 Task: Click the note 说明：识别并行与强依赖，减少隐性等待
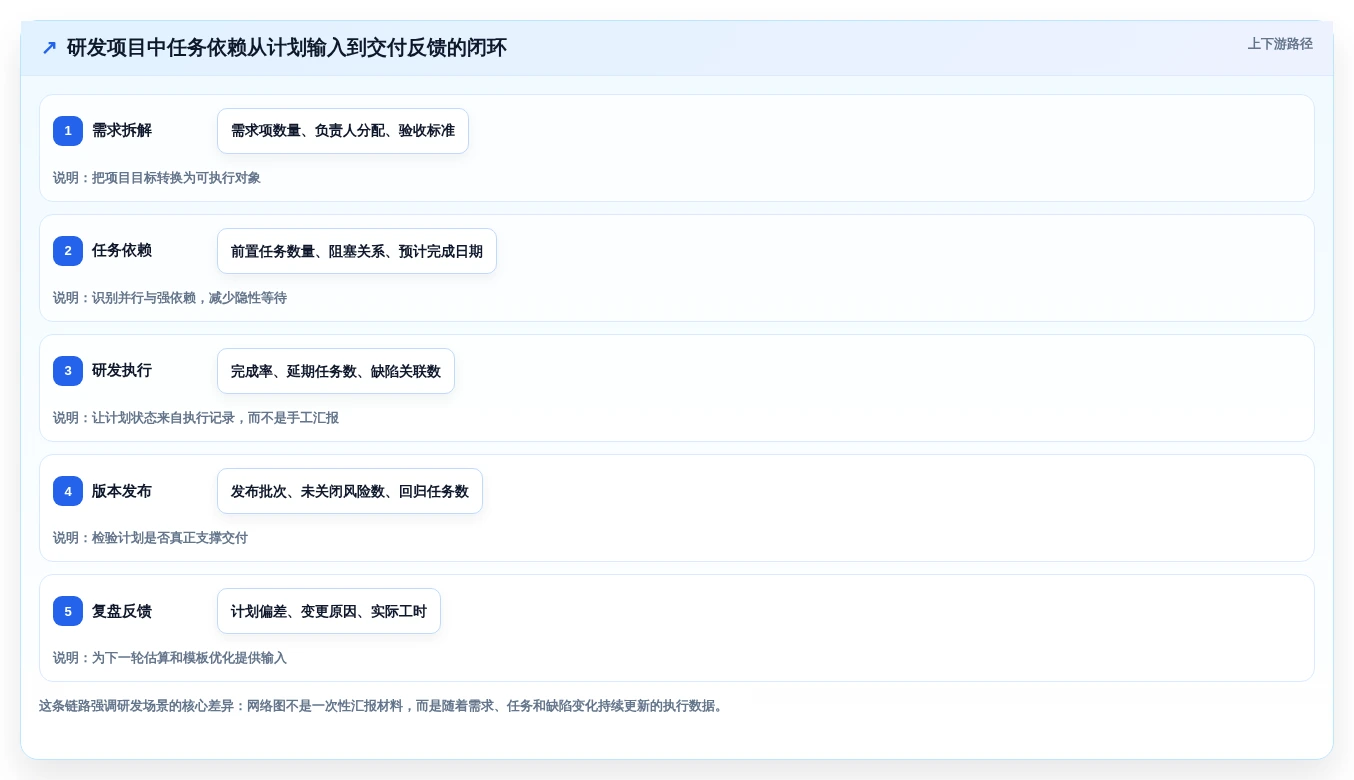click(x=170, y=298)
